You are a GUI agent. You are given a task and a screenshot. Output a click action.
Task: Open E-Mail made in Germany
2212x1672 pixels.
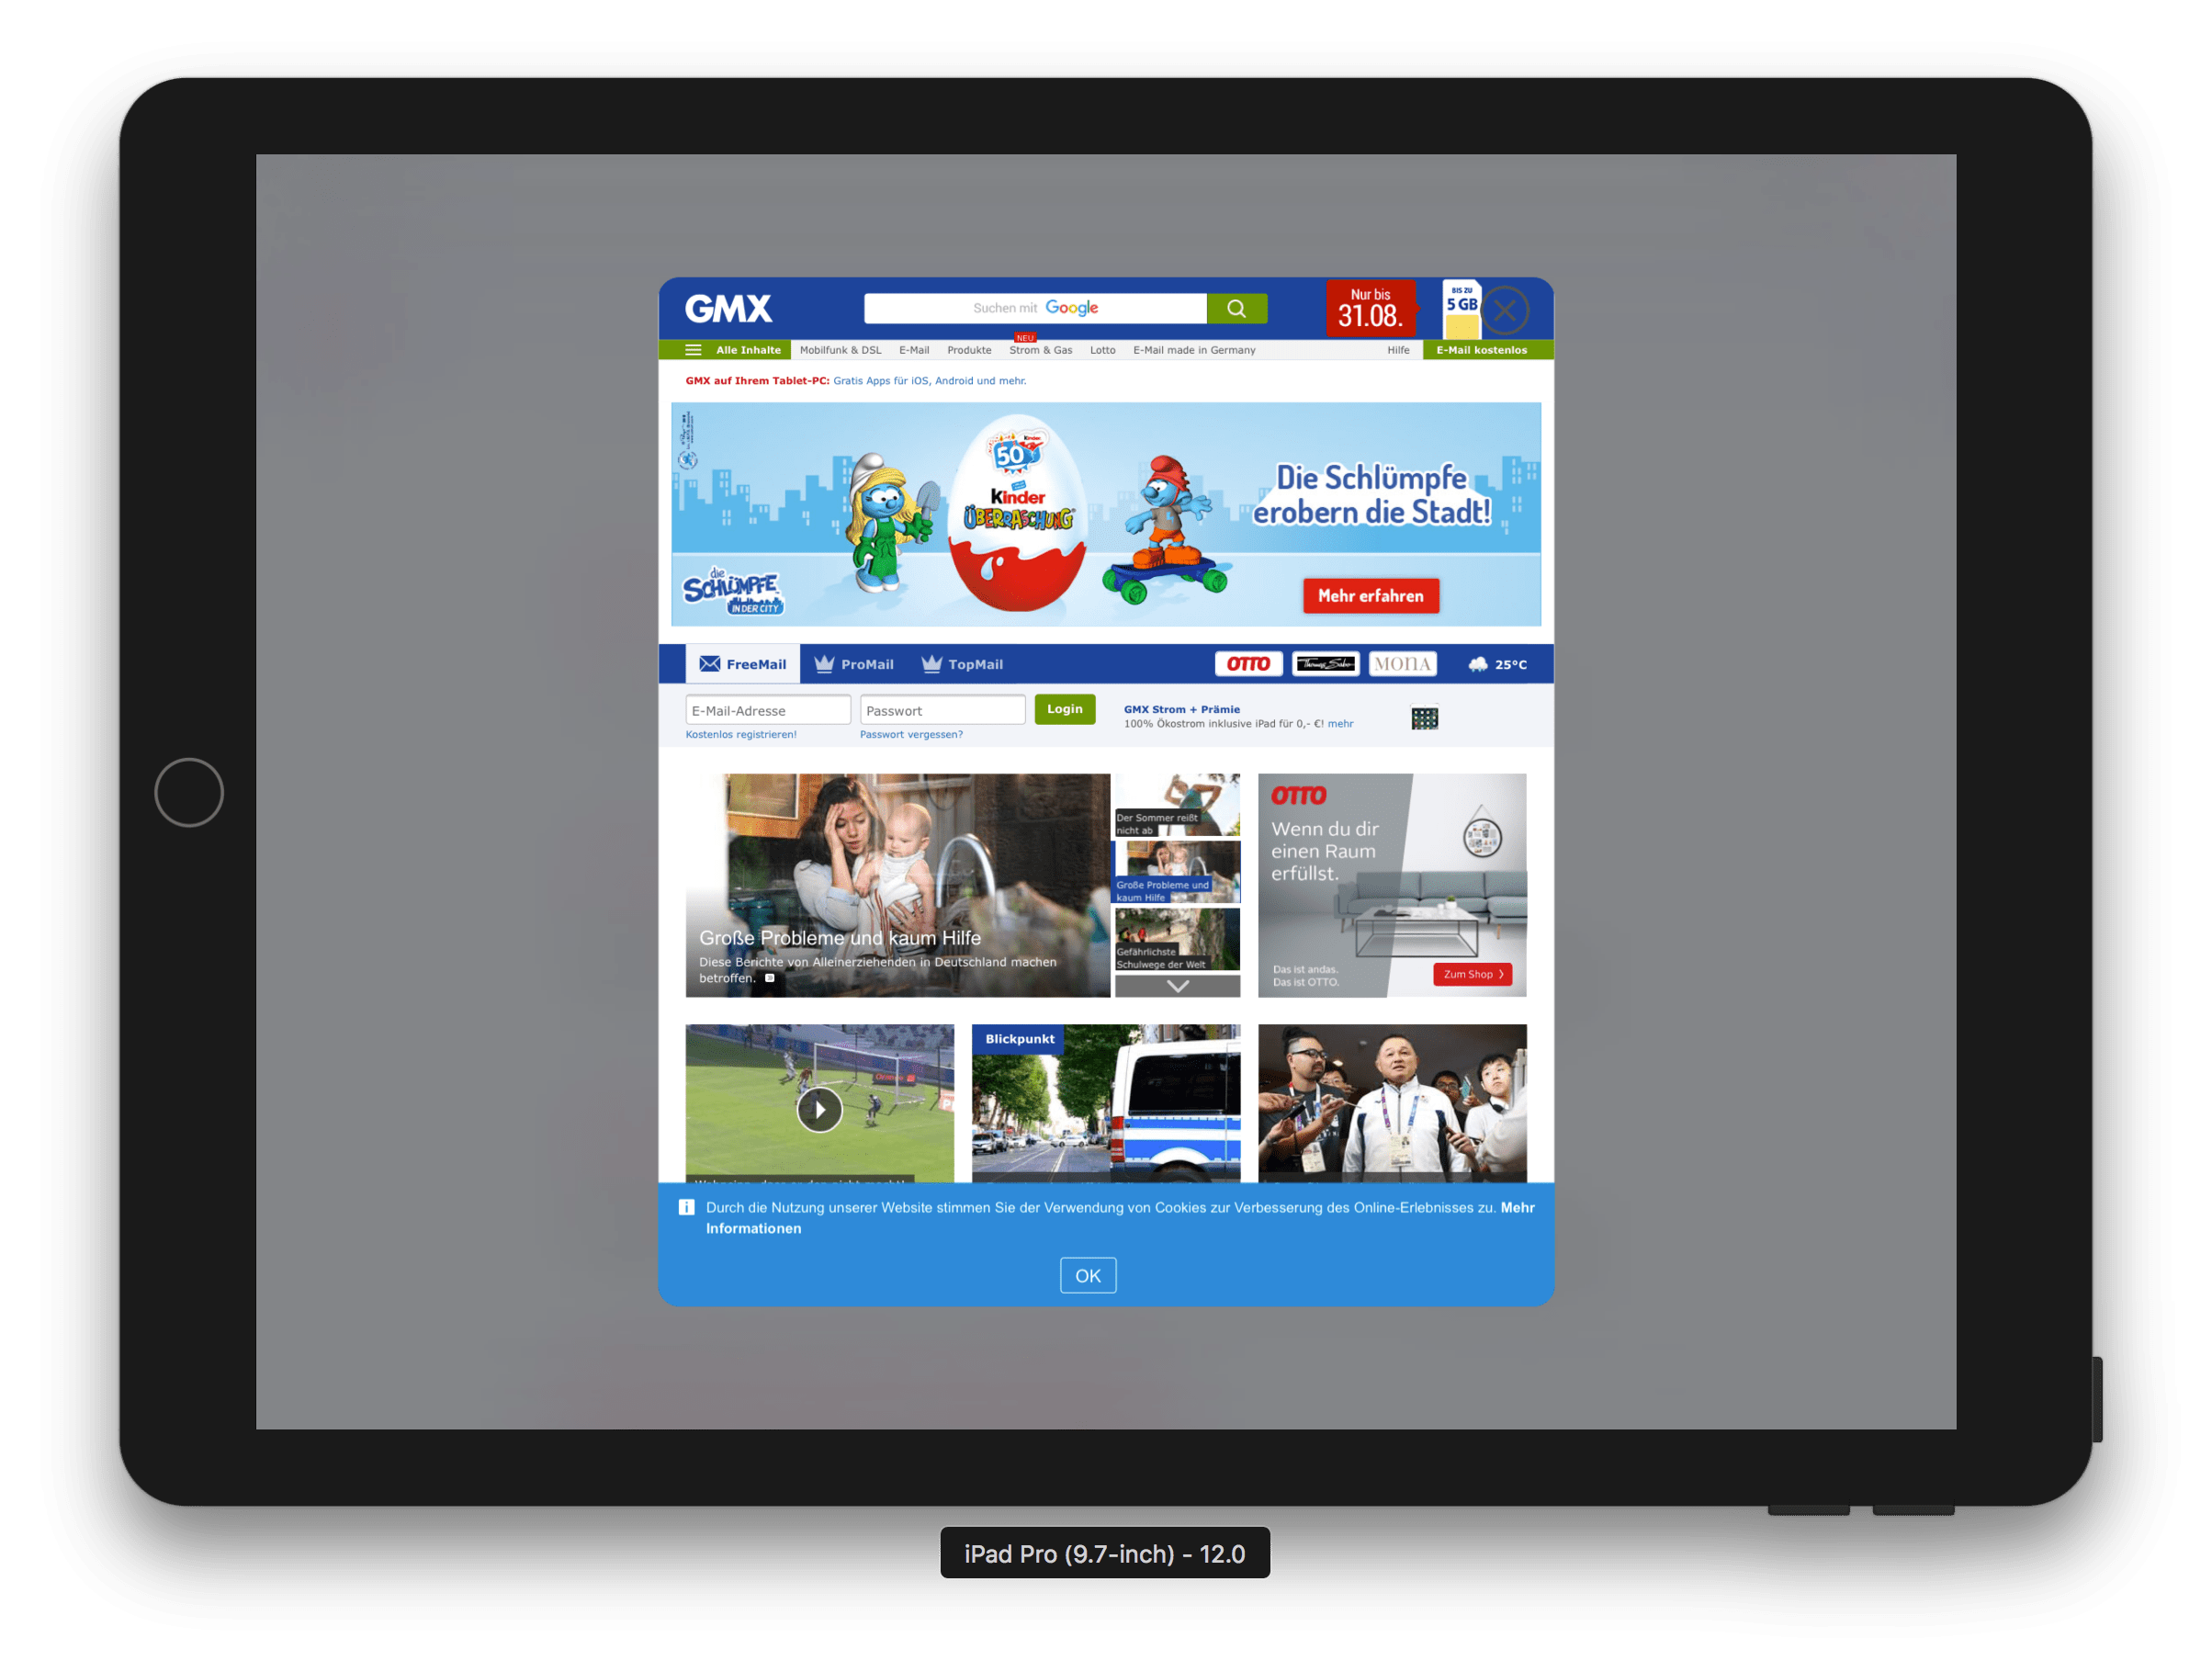[x=1194, y=350]
